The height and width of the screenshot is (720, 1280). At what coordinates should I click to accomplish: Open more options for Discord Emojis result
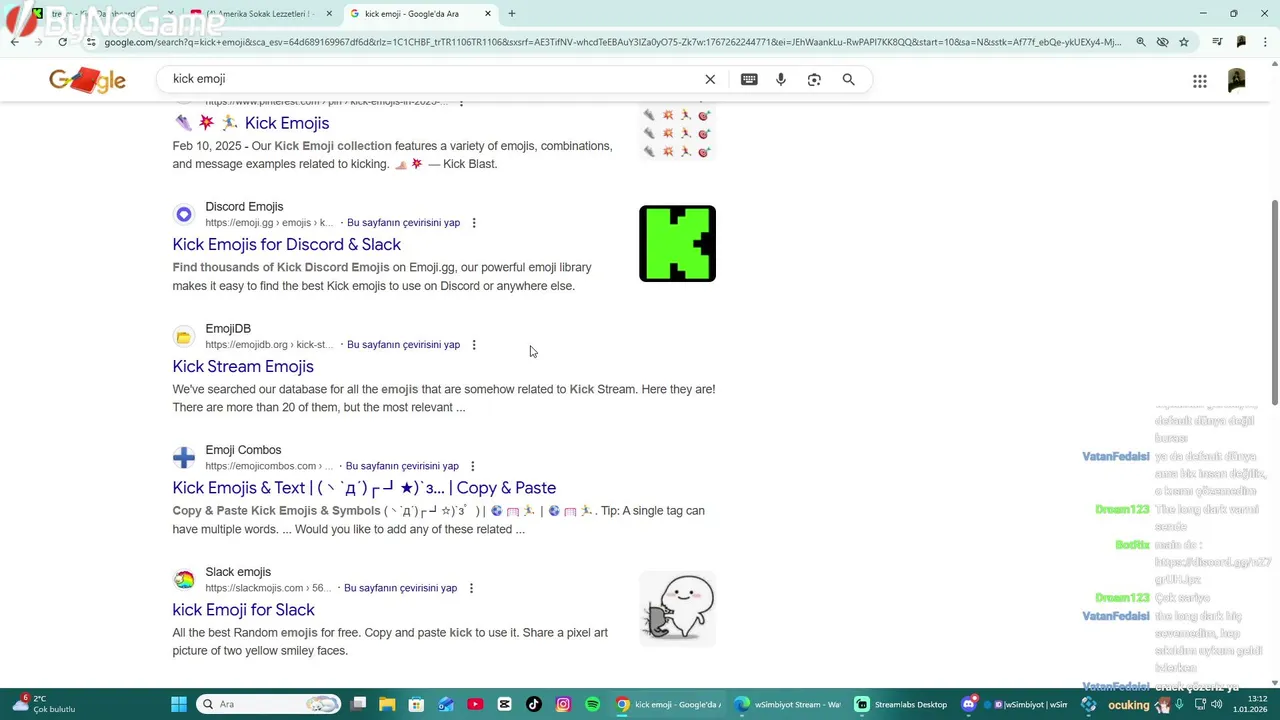(474, 223)
